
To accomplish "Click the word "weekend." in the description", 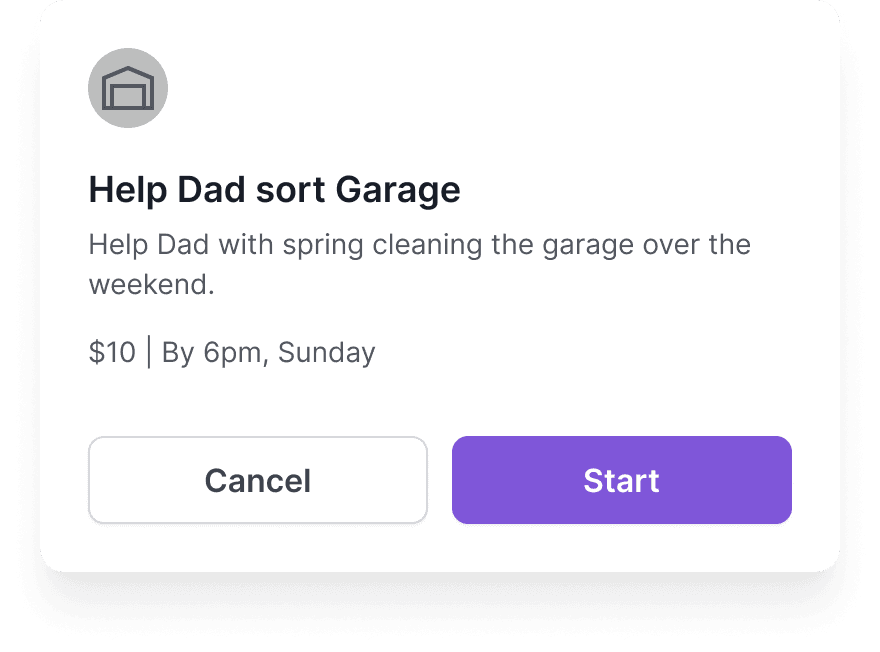I will coord(152,285).
